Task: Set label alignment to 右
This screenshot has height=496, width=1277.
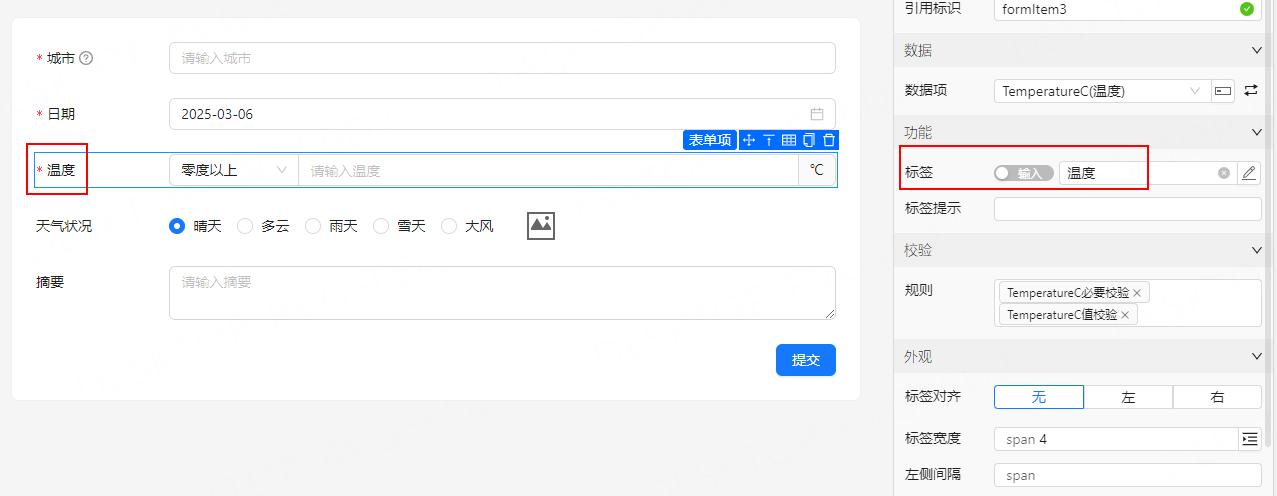Action: pyautogui.click(x=1217, y=397)
